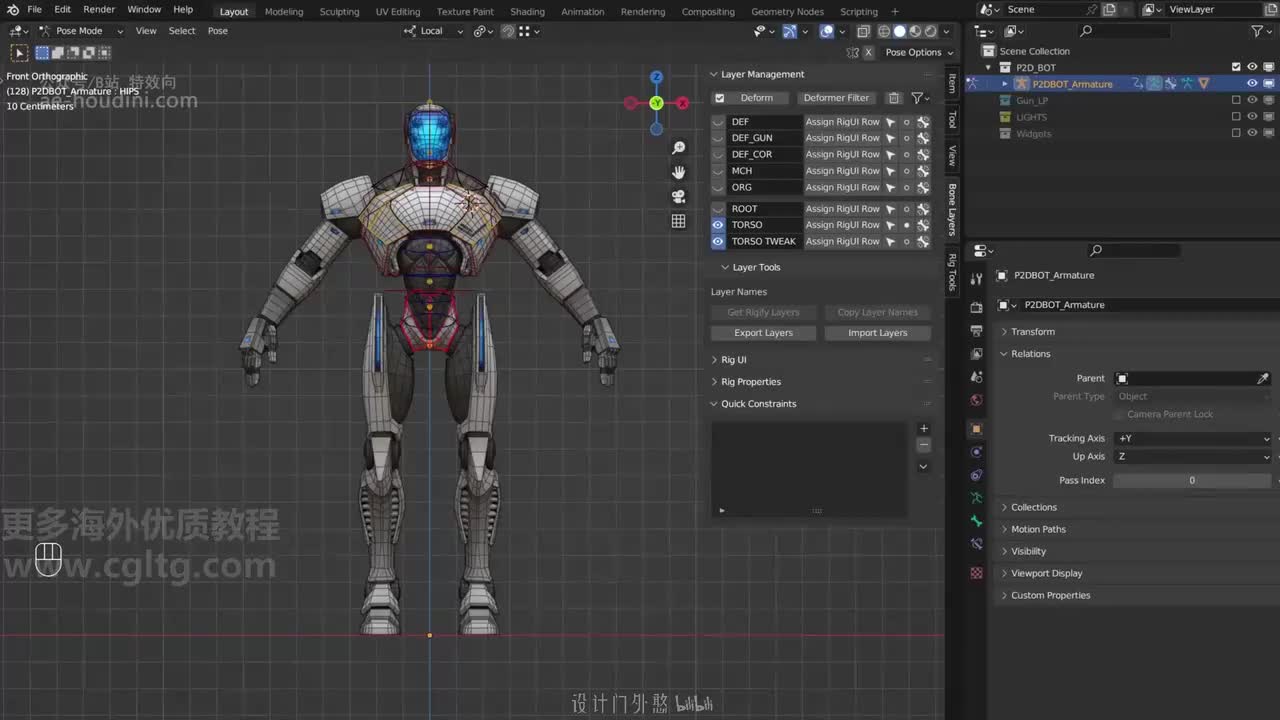This screenshot has width=1280, height=720.
Task: Hide the TORSO bone layer
Action: 718,225
